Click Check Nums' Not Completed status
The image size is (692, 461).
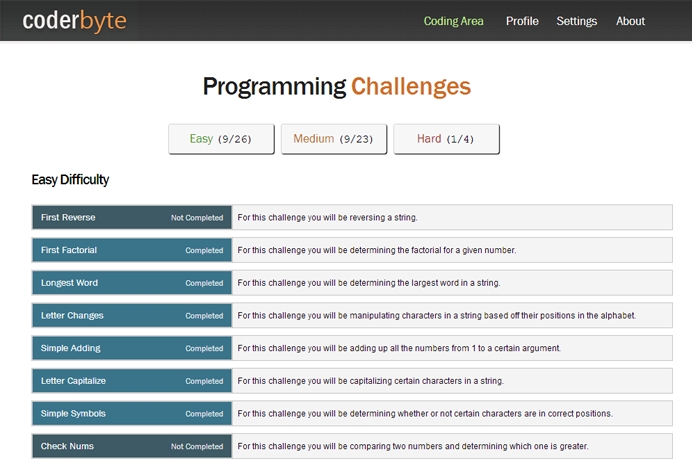pyautogui.click(x=197, y=447)
